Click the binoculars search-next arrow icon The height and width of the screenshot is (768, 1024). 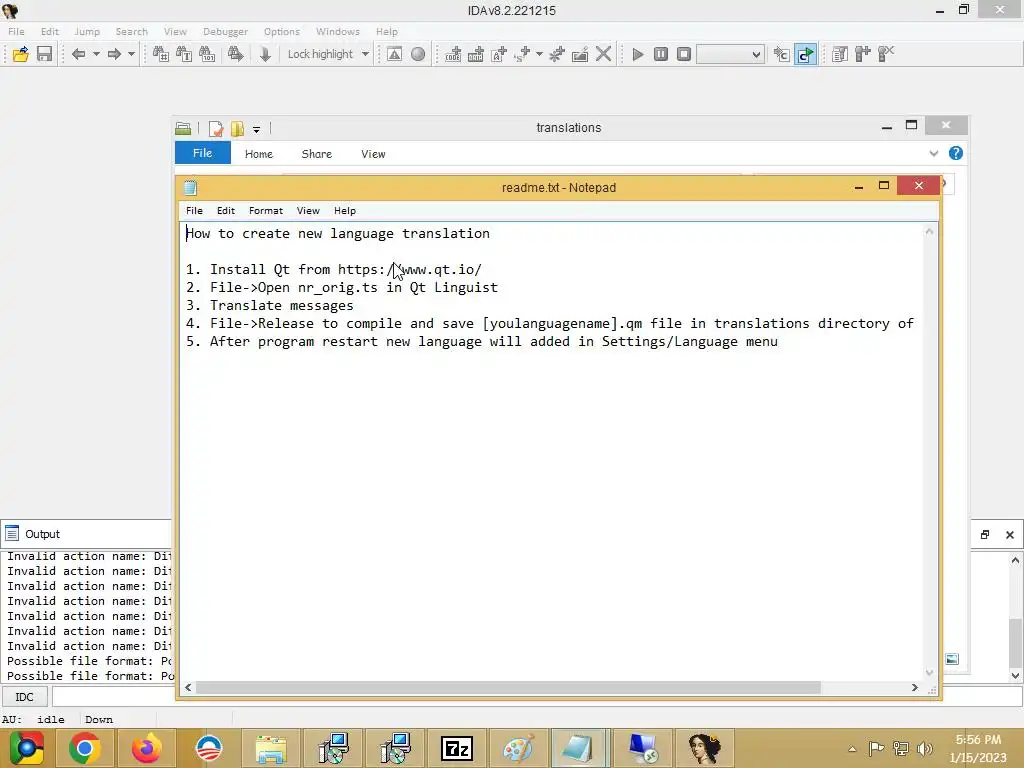click(236, 54)
